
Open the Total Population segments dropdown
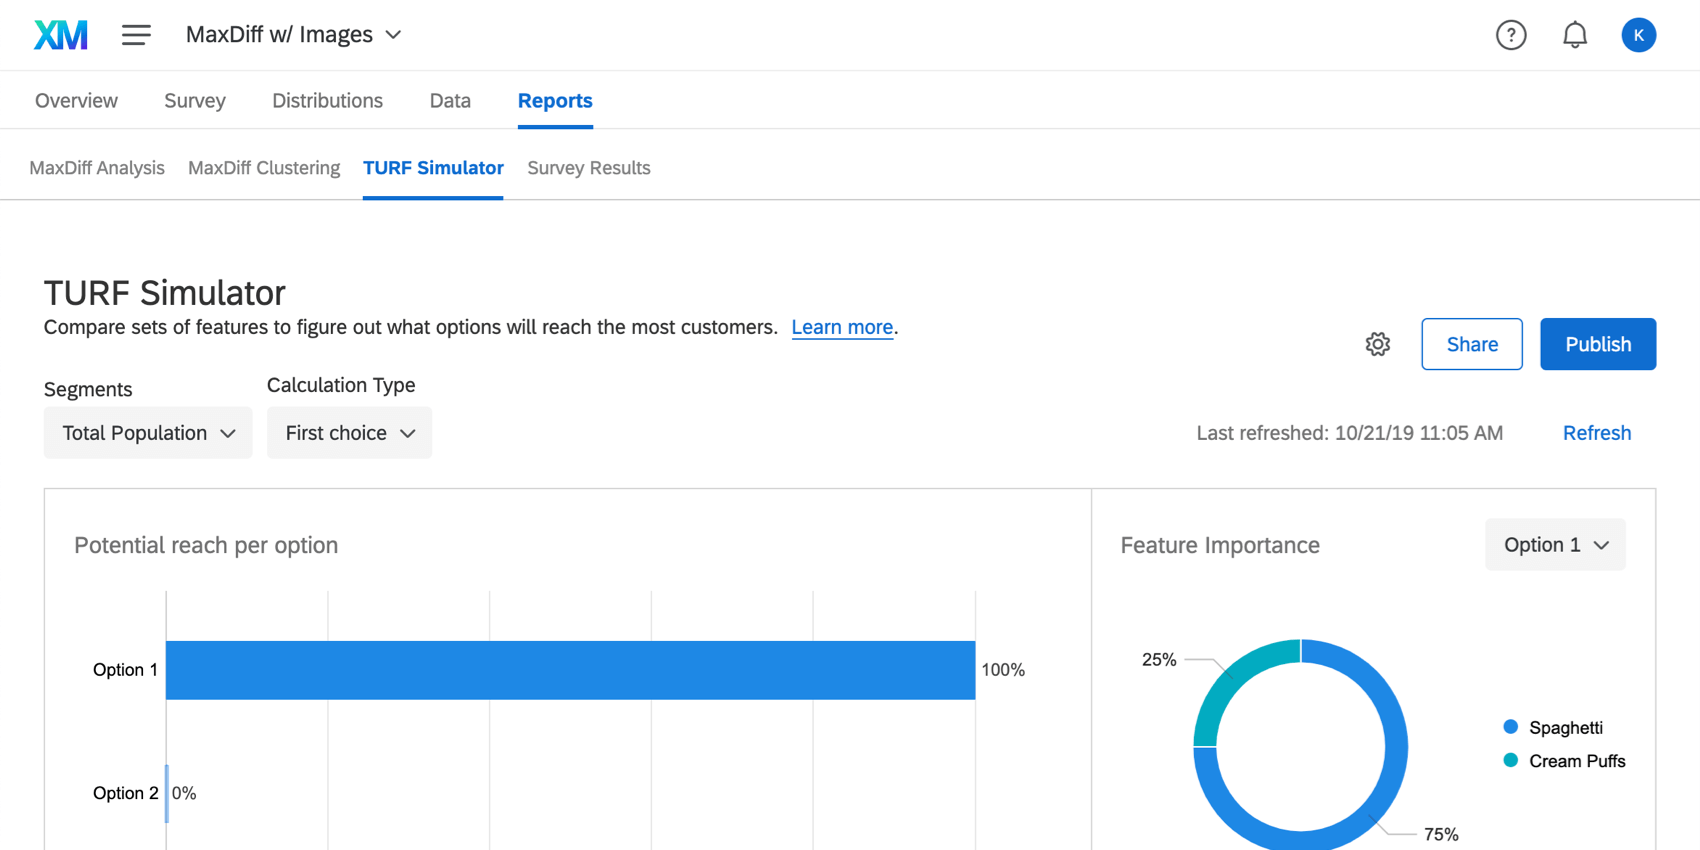(x=148, y=433)
